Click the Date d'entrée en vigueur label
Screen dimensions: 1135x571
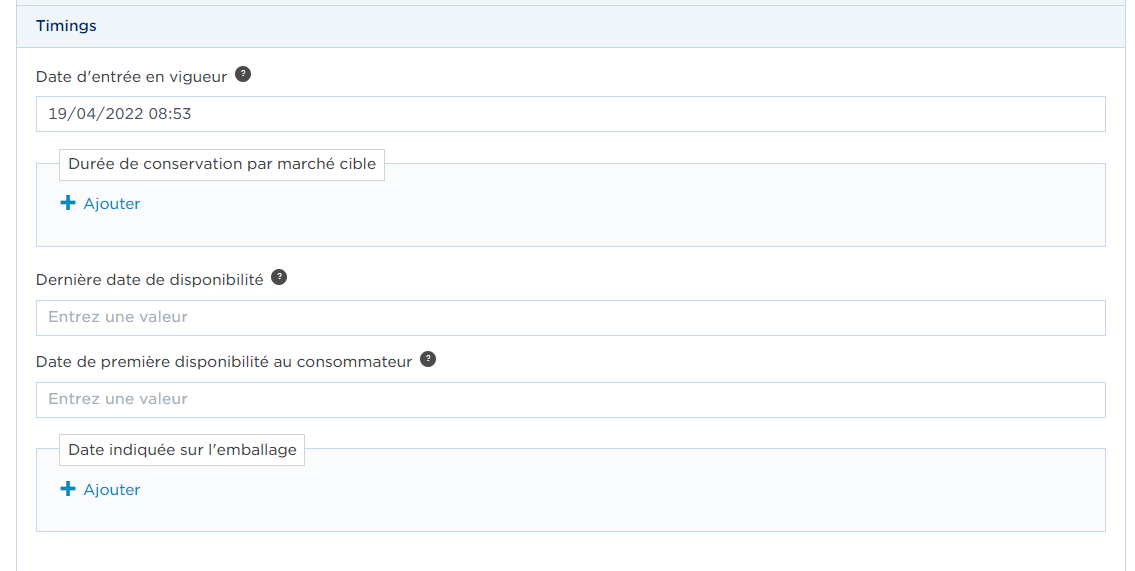point(131,77)
